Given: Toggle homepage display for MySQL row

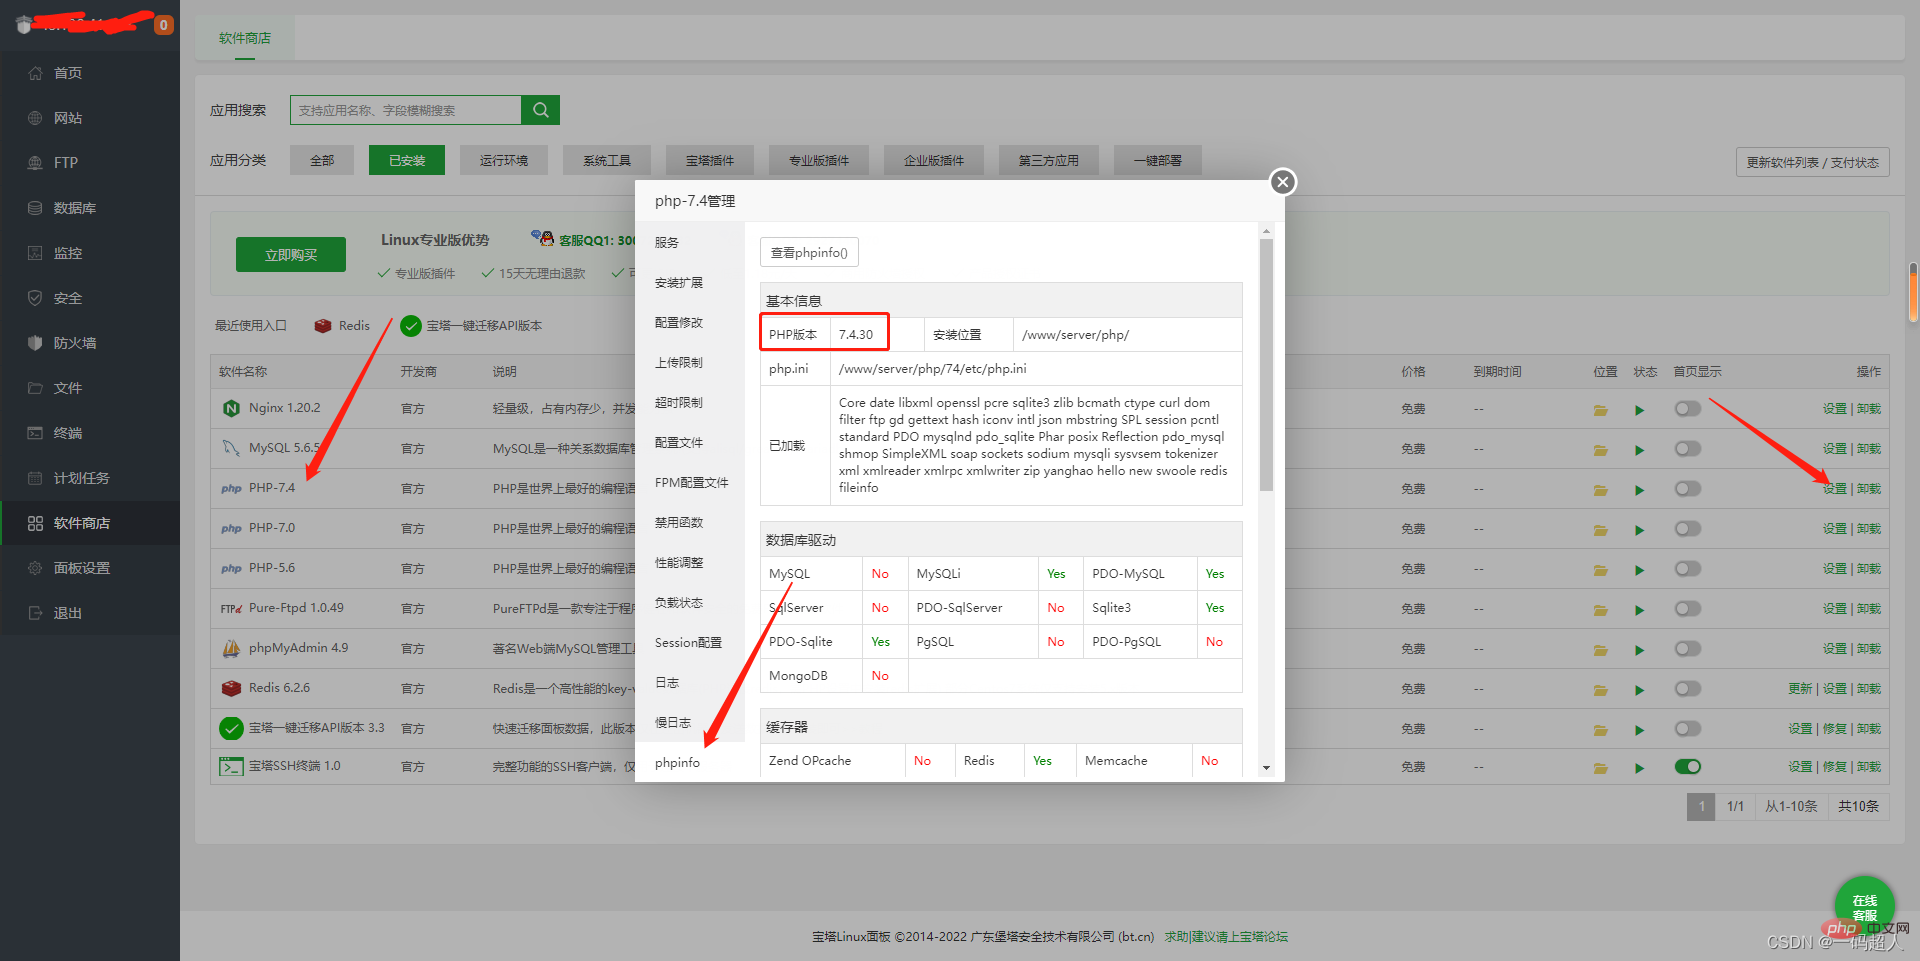Looking at the screenshot, I should tap(1688, 448).
